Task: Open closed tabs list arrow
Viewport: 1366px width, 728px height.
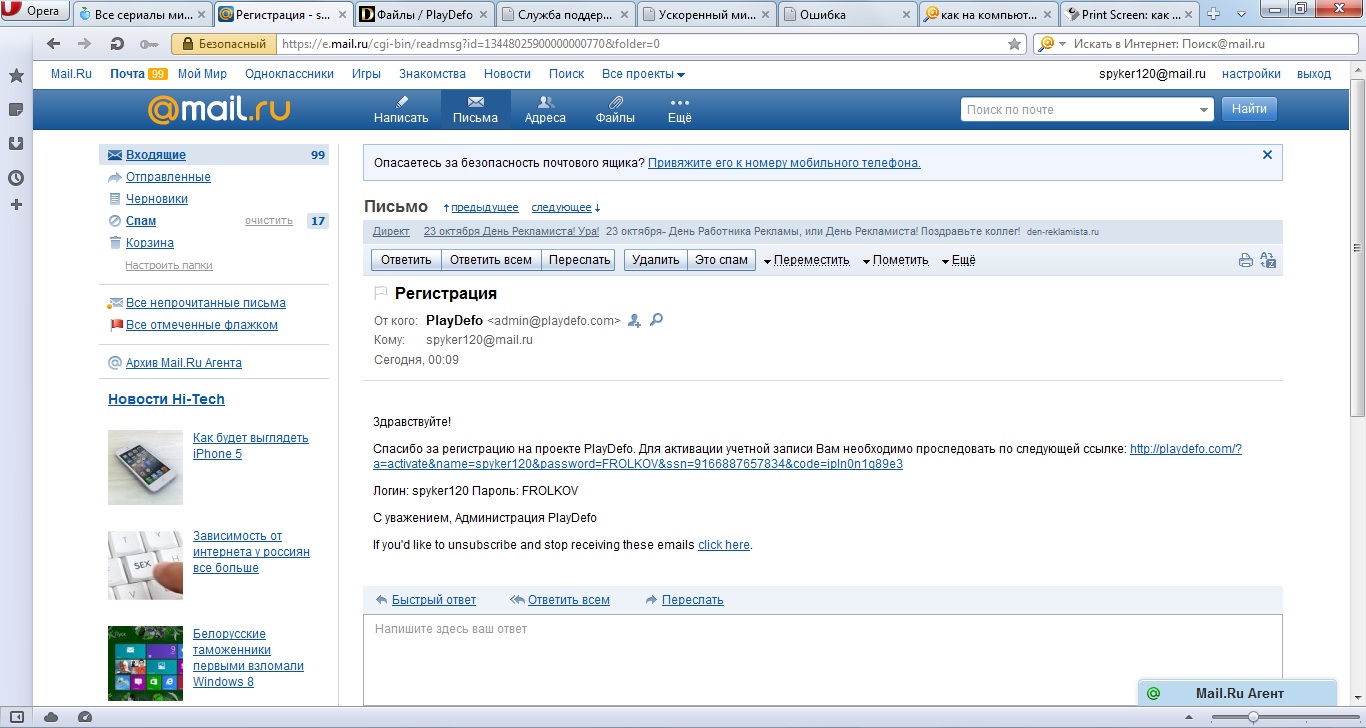Action: click(x=1243, y=13)
